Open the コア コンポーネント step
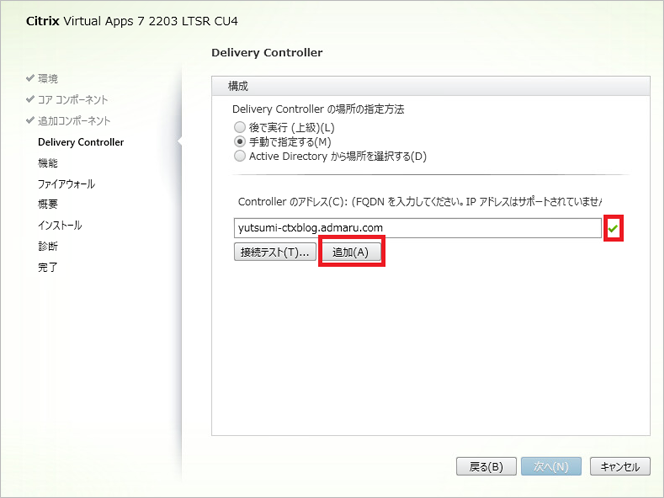The height and width of the screenshot is (498, 664). pos(73,100)
